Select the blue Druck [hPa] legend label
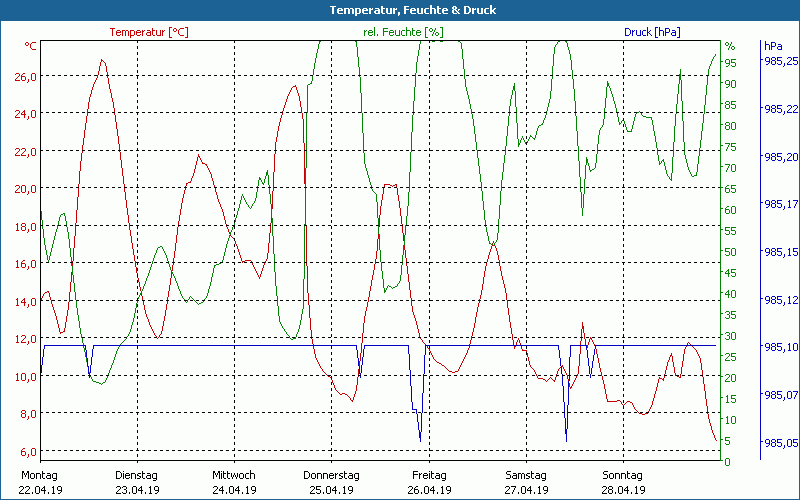Image resolution: width=800 pixels, height=500 pixels. pos(652,32)
